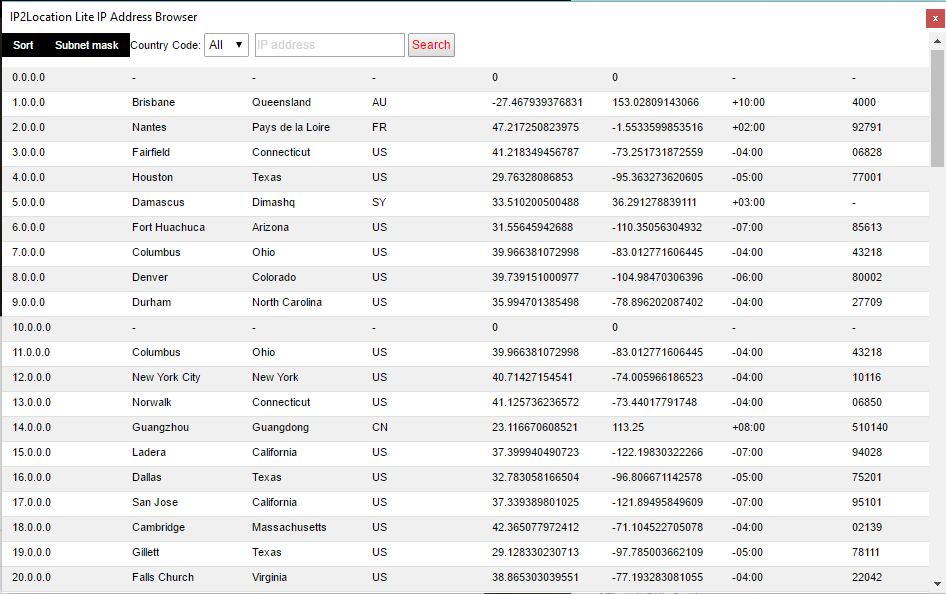
Task: Click the scrollbar down arrow
Action: [937, 584]
